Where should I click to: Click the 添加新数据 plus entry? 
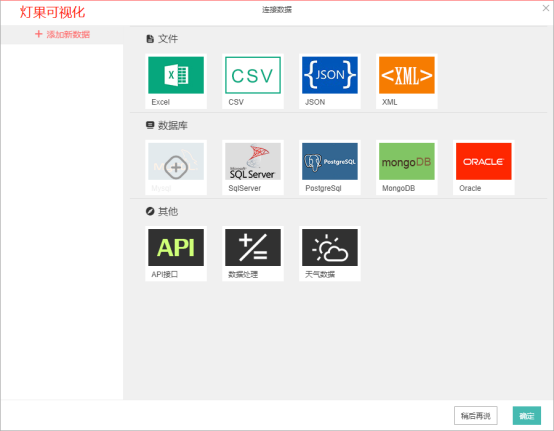coord(62,34)
